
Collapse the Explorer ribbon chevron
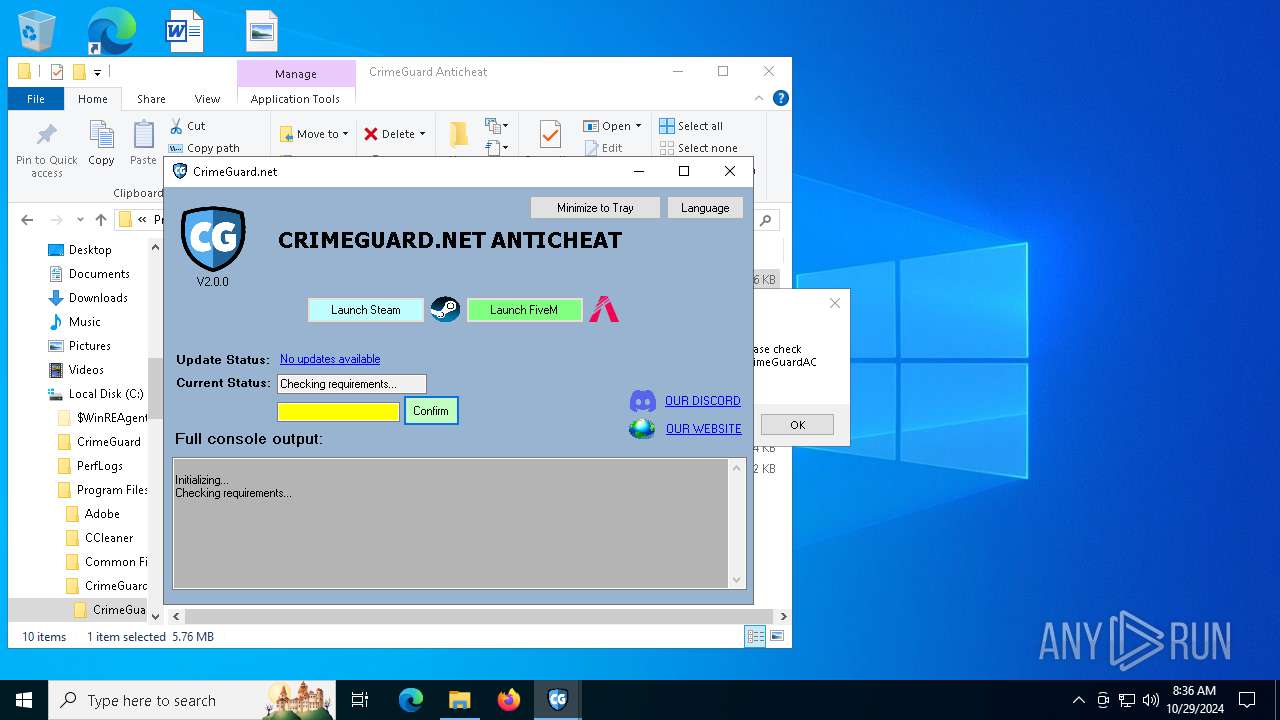(761, 98)
